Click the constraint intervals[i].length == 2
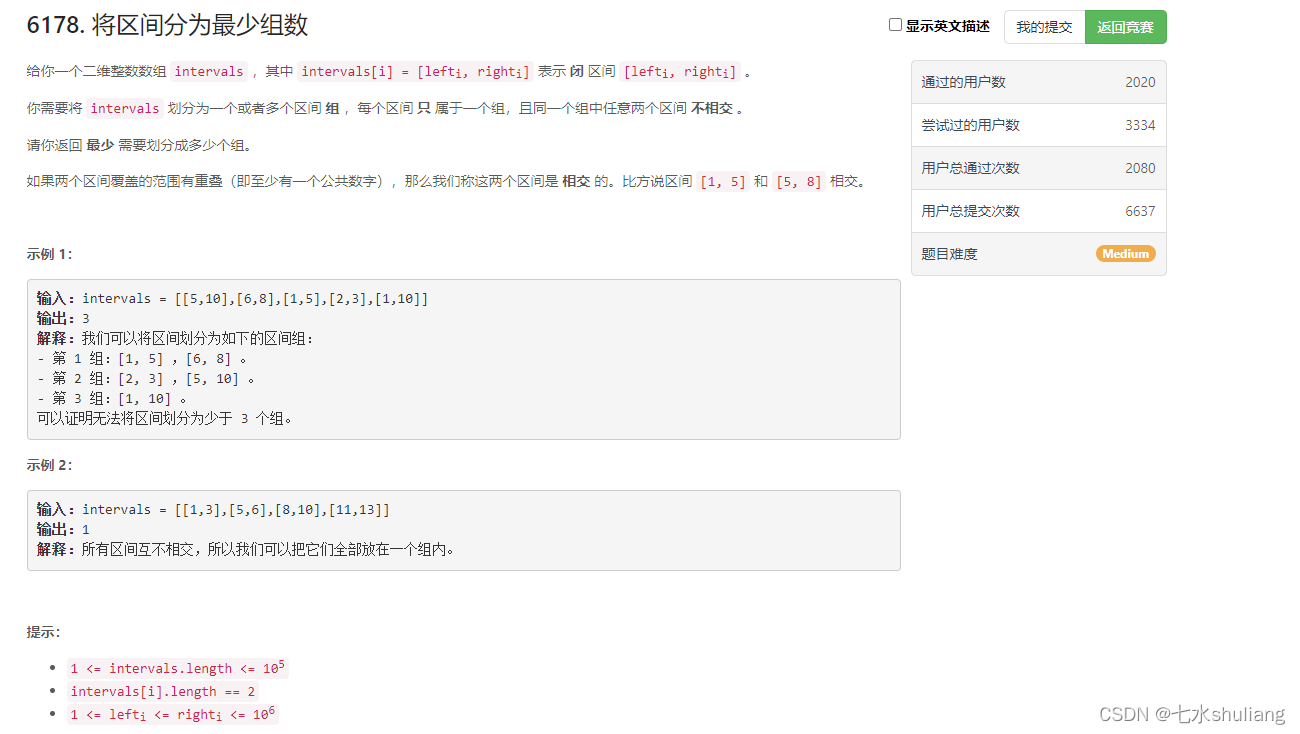The image size is (1300, 734). 163,691
